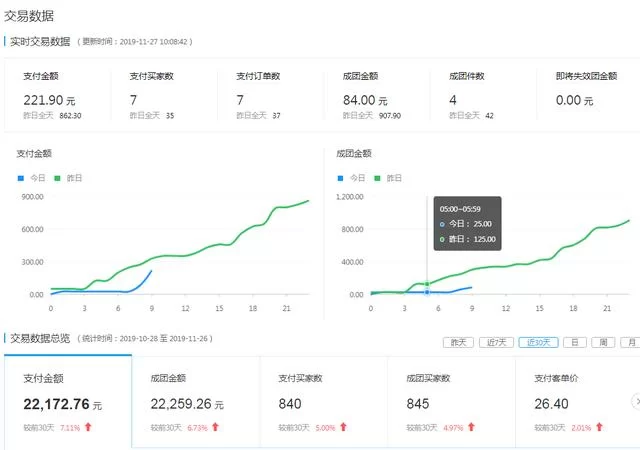Image resolution: width=640 pixels, height=450 pixels.
Task: Click the next arrow beside overview cards
Action: coord(636,400)
